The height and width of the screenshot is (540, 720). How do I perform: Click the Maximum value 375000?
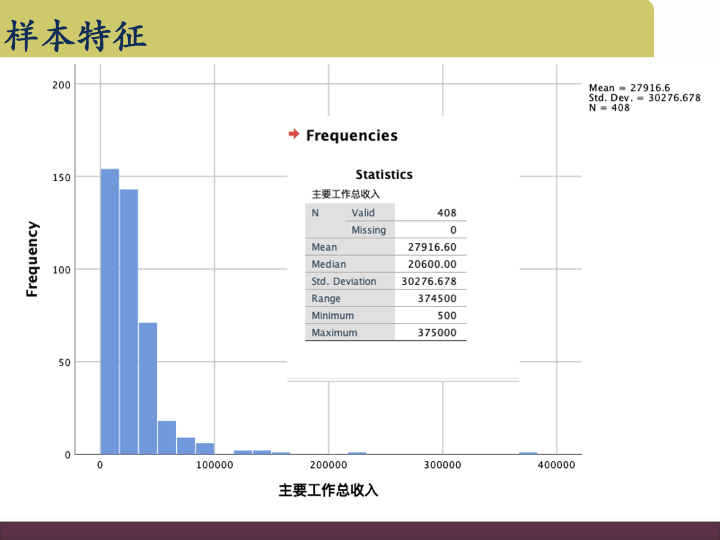click(437, 333)
